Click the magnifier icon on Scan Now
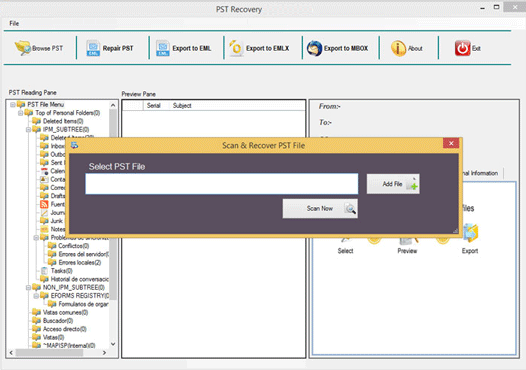 point(350,209)
